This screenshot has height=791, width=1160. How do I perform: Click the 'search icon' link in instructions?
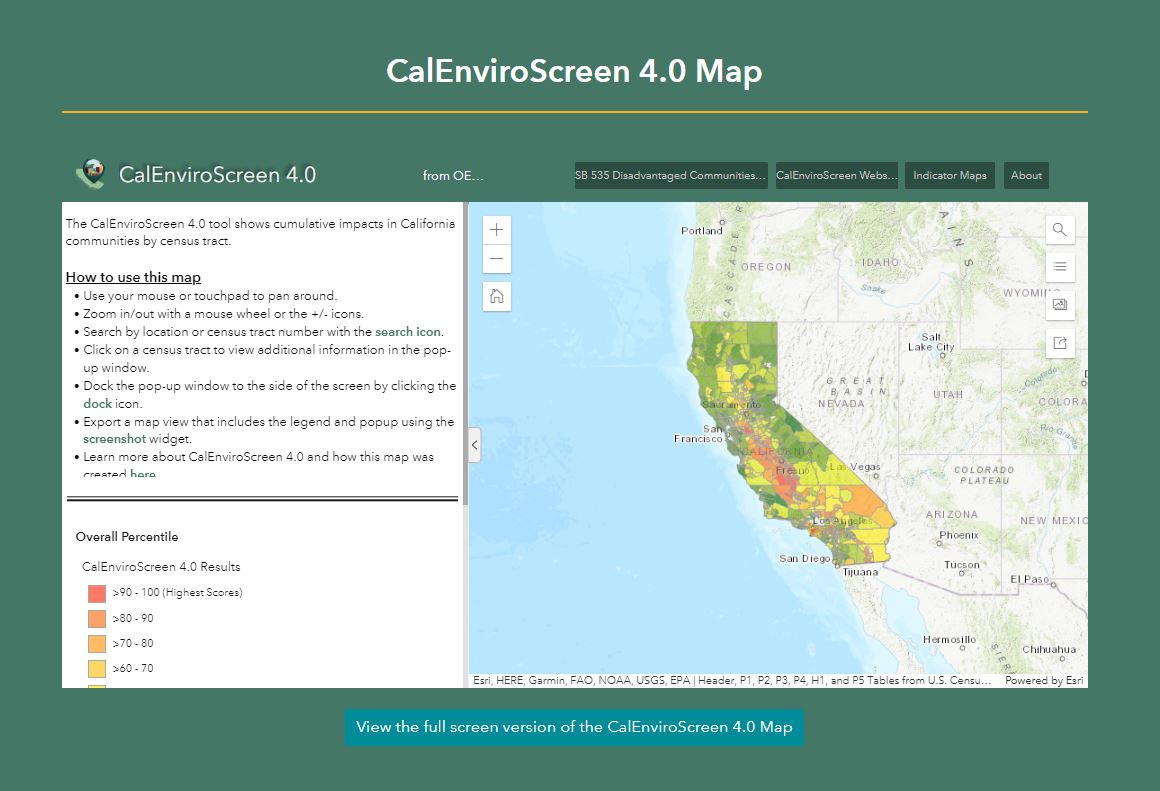click(x=408, y=331)
